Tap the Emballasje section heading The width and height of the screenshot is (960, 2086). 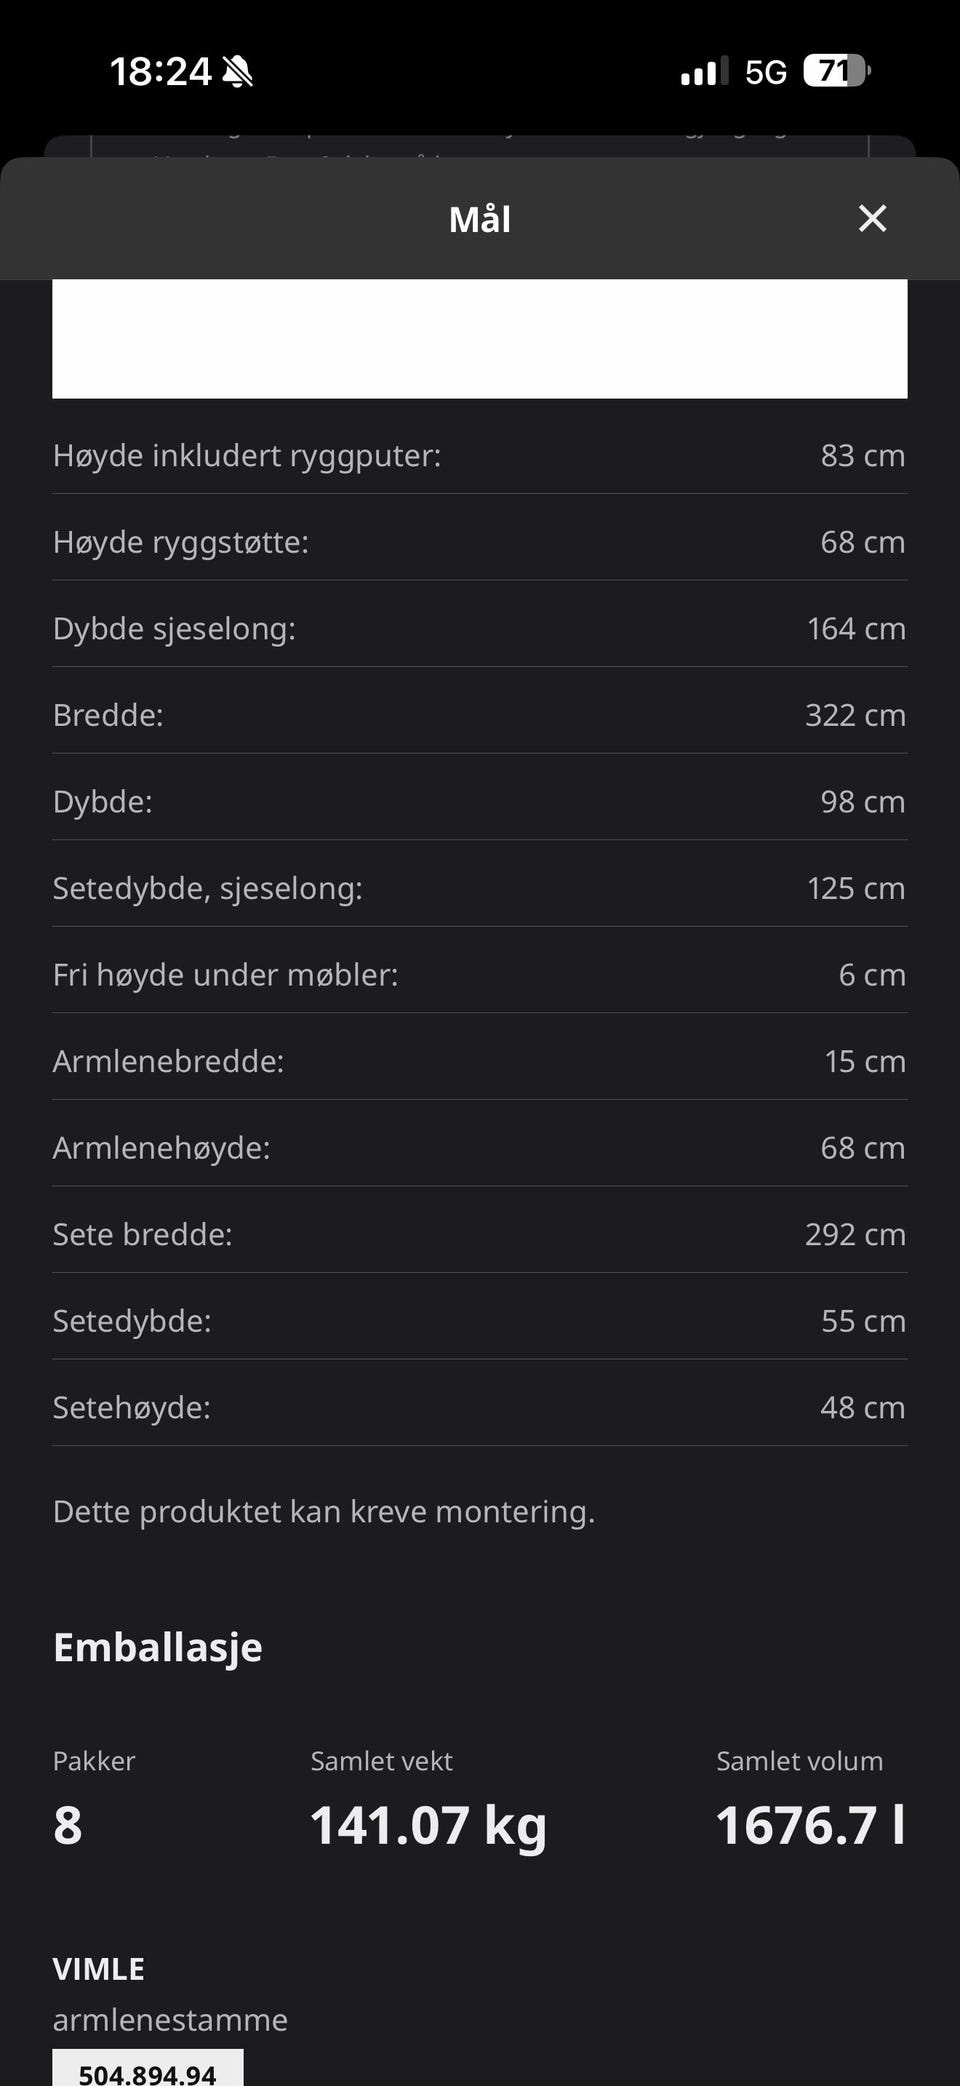pyautogui.click(x=158, y=1648)
